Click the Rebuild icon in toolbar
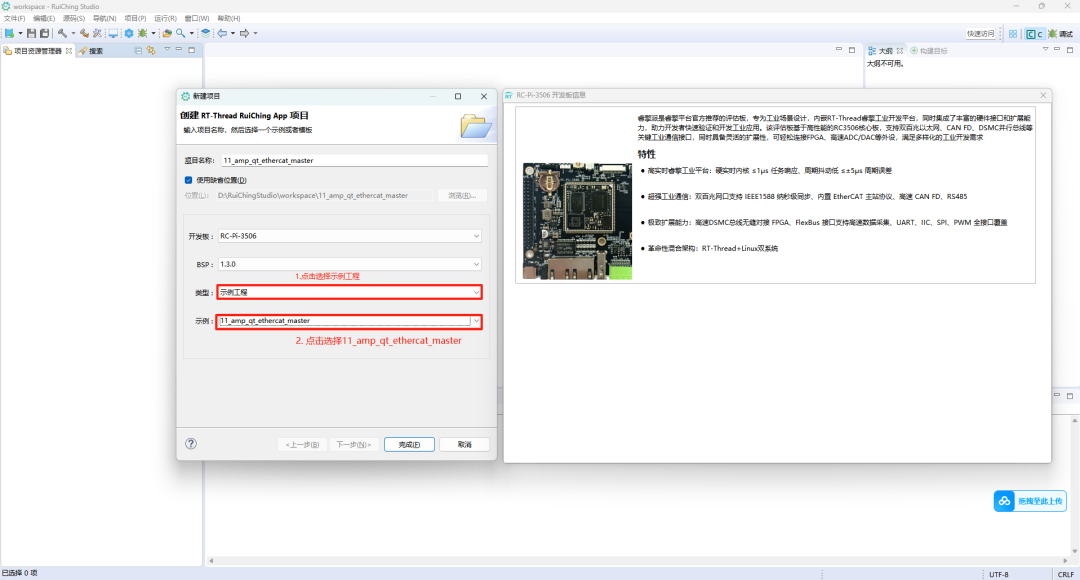 click(x=84, y=33)
